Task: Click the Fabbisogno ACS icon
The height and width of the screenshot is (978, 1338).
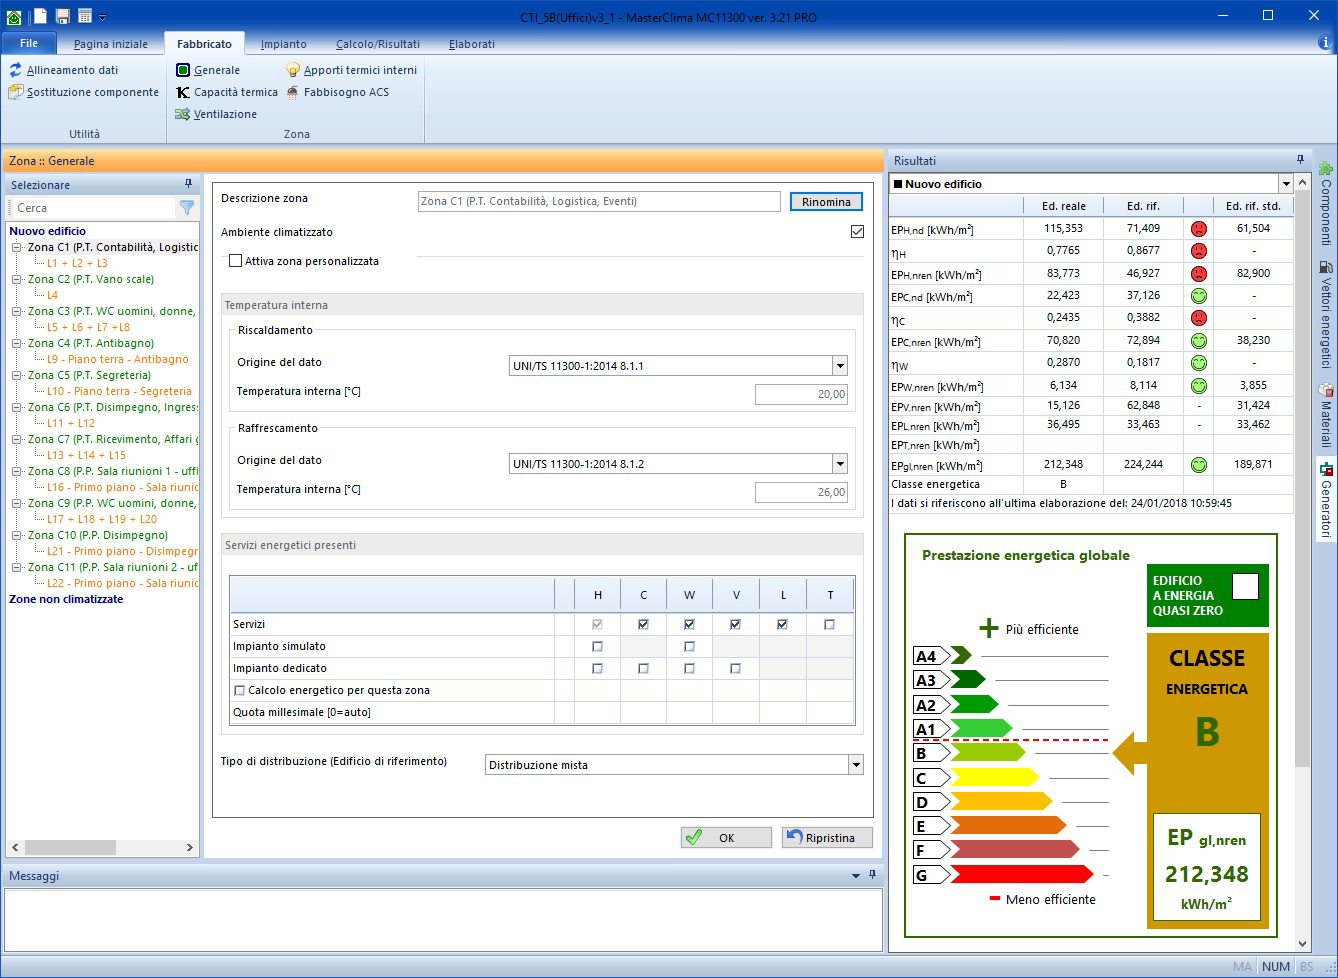Action: [293, 92]
